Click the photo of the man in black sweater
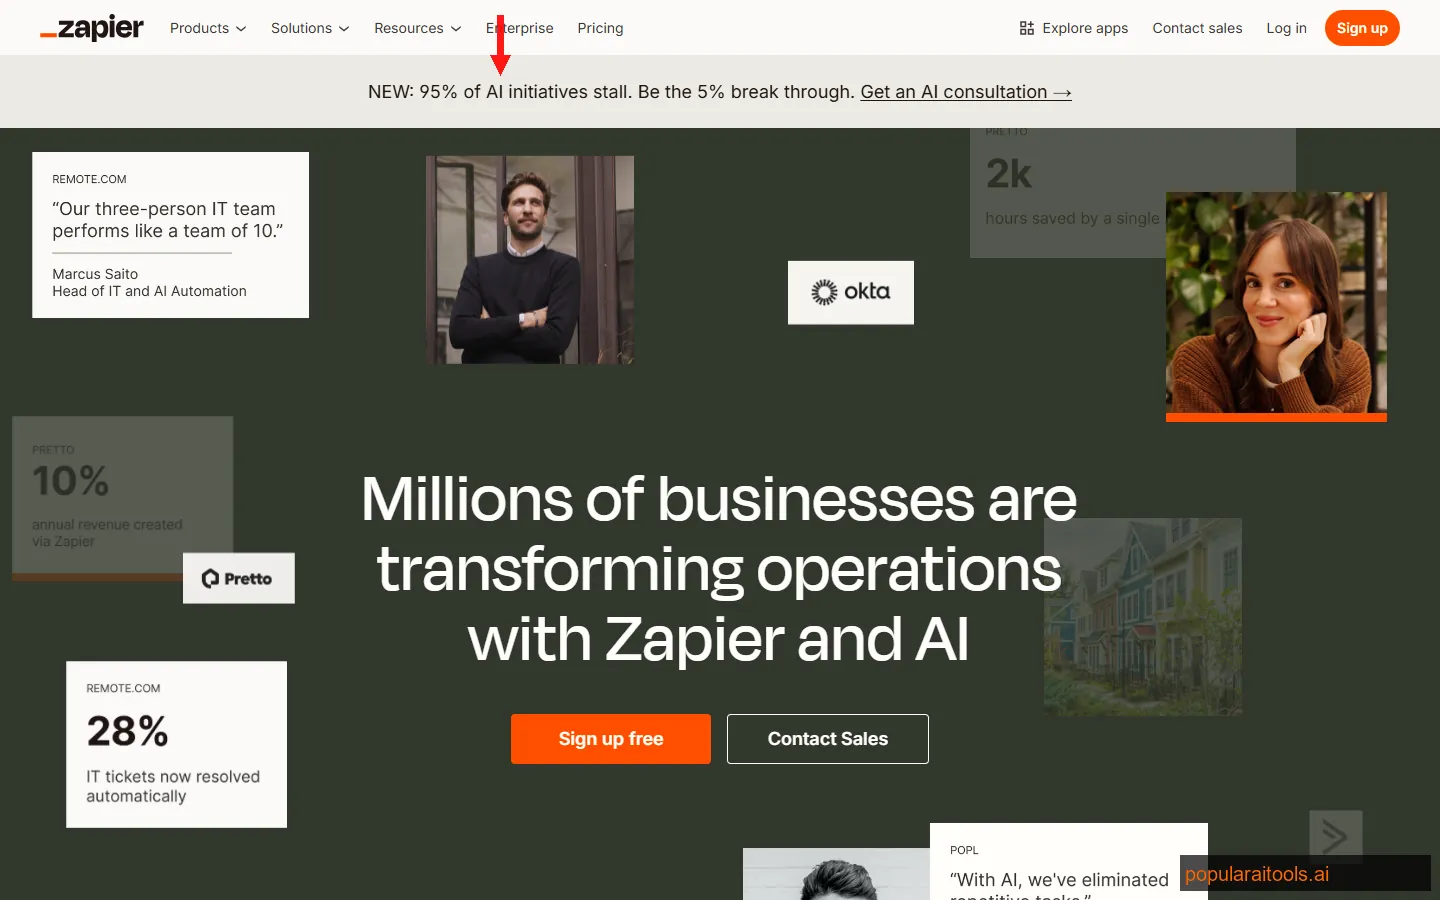1440x900 pixels. point(529,260)
